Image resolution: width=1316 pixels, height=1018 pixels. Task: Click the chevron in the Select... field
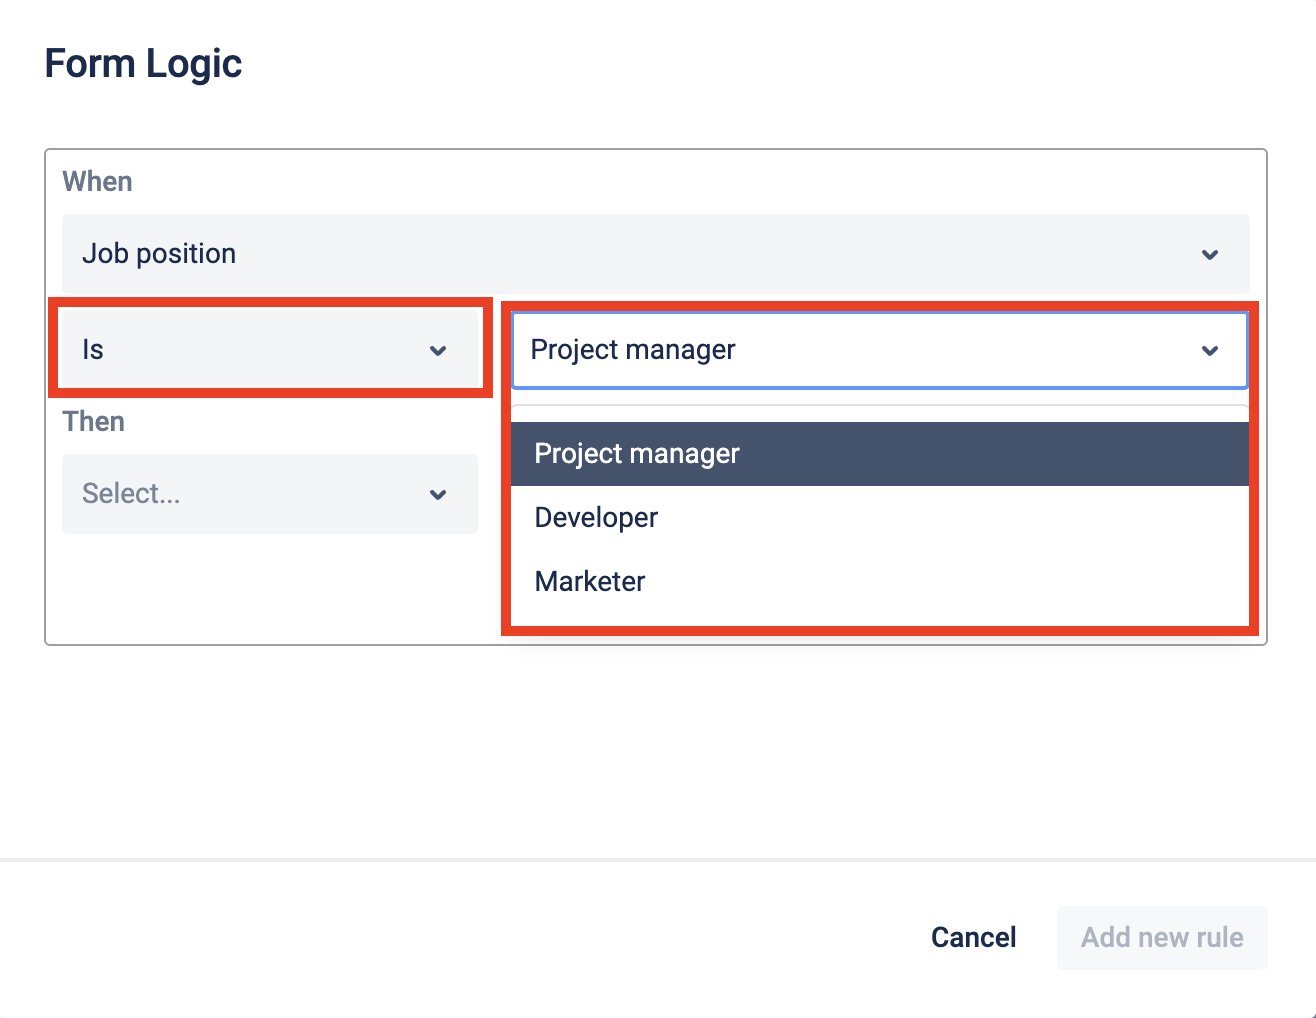pos(437,495)
